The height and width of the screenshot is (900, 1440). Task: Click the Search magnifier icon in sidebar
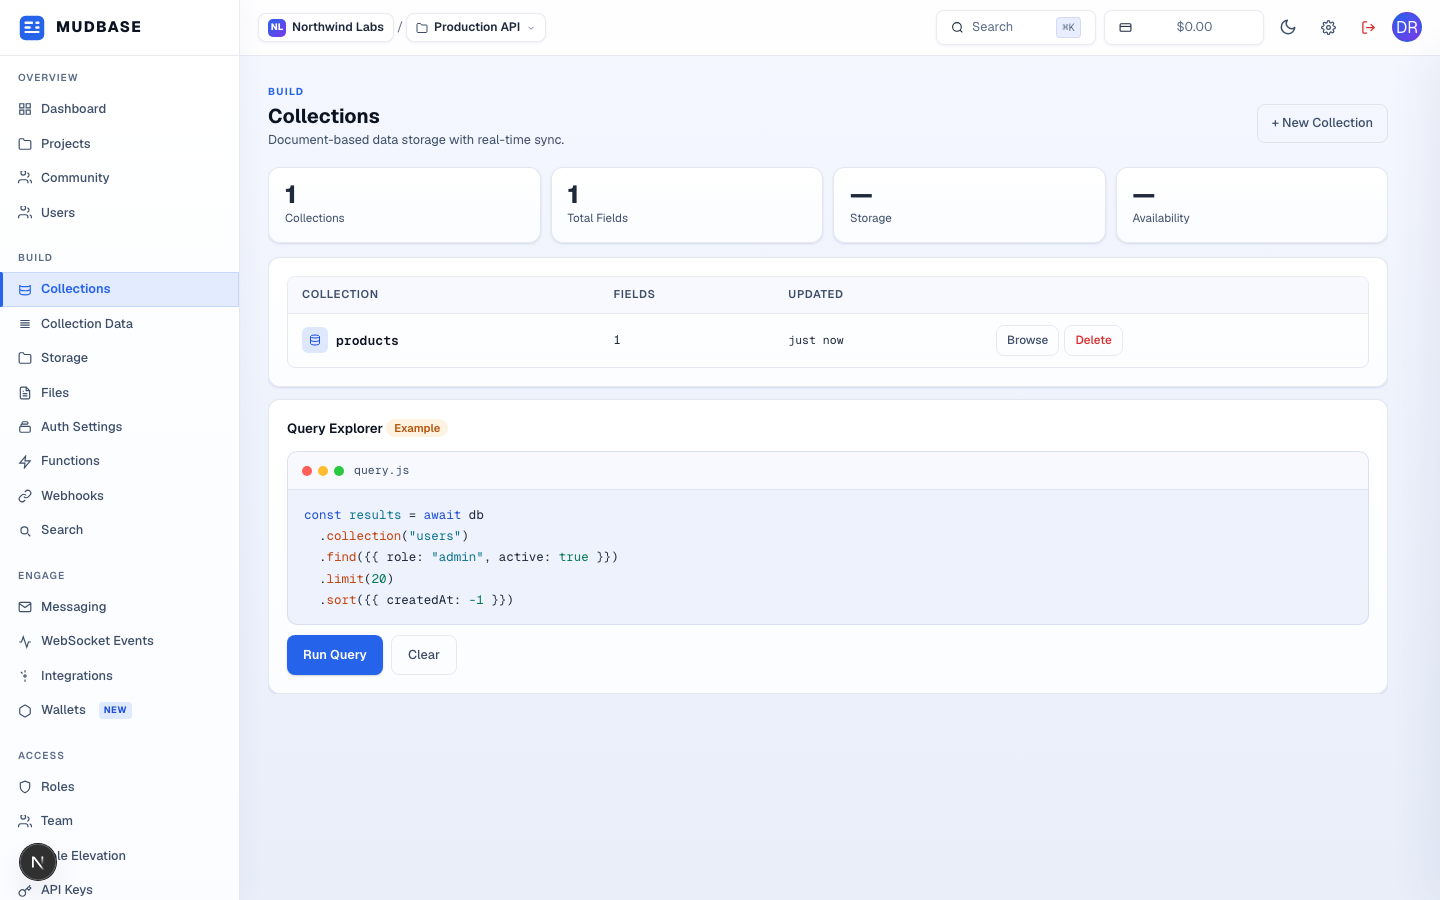(x=25, y=530)
